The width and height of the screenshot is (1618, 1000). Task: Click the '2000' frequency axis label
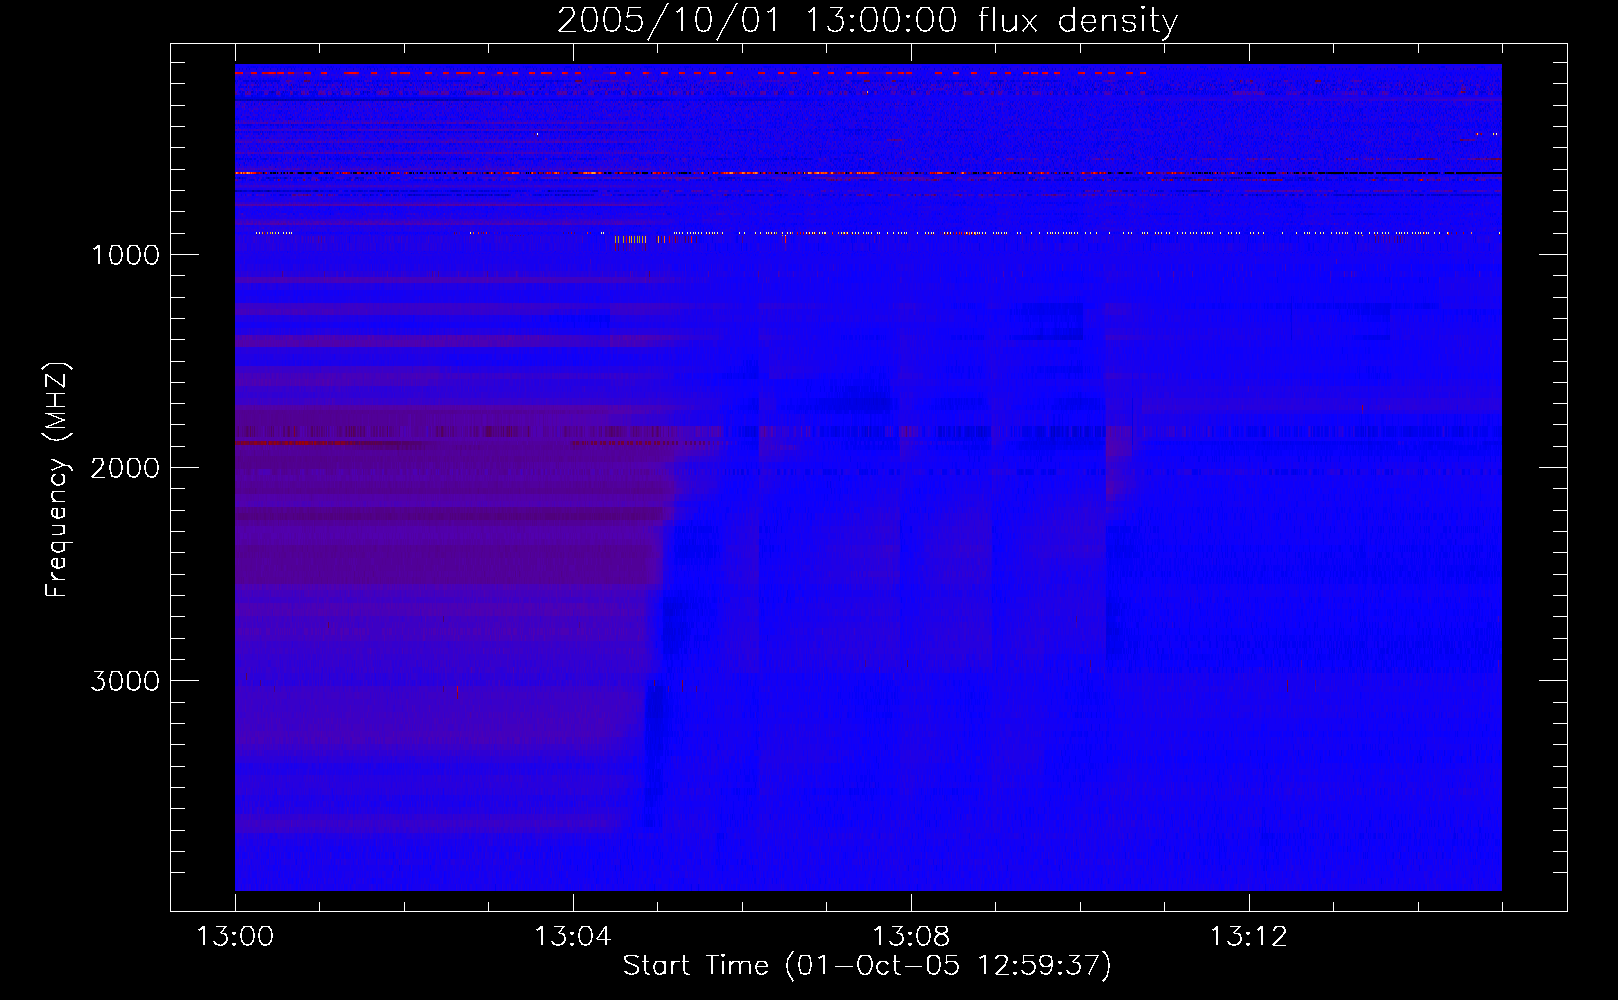pos(125,468)
